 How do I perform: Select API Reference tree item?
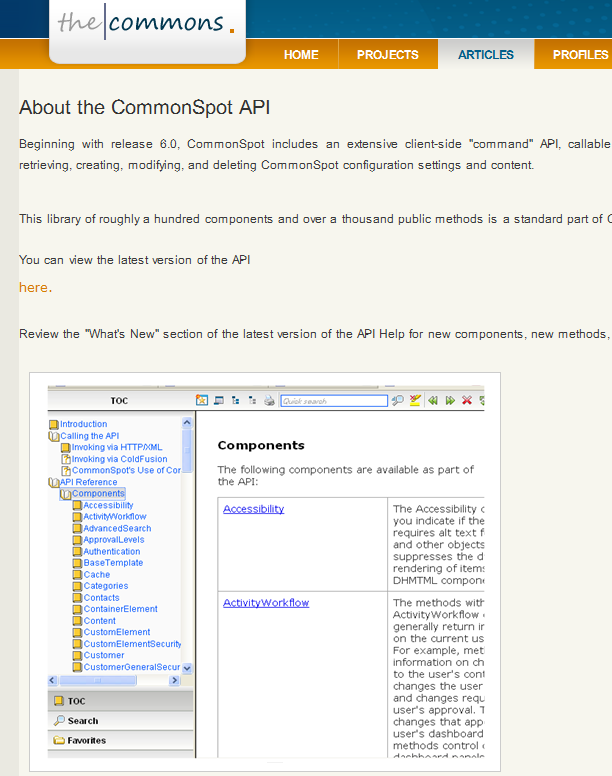tap(89, 482)
